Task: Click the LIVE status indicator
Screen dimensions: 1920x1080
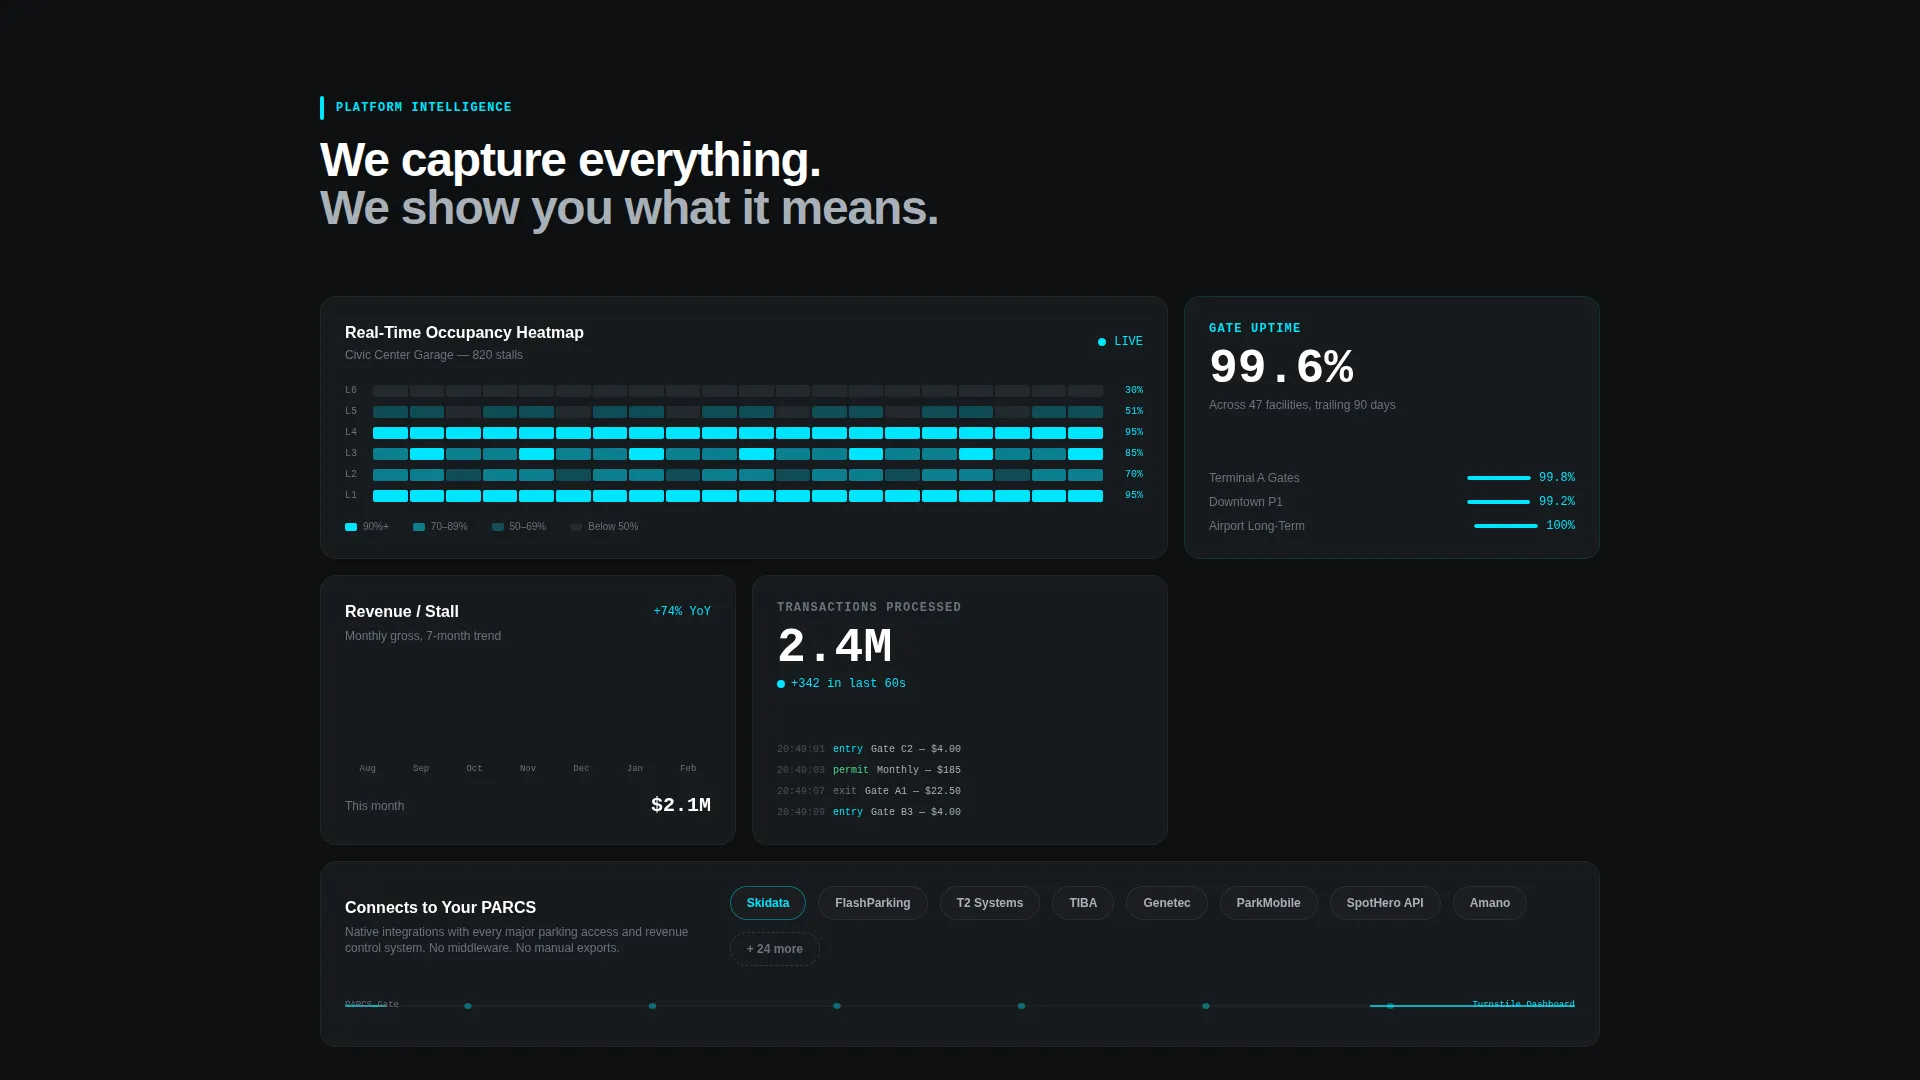Action: pos(1119,341)
